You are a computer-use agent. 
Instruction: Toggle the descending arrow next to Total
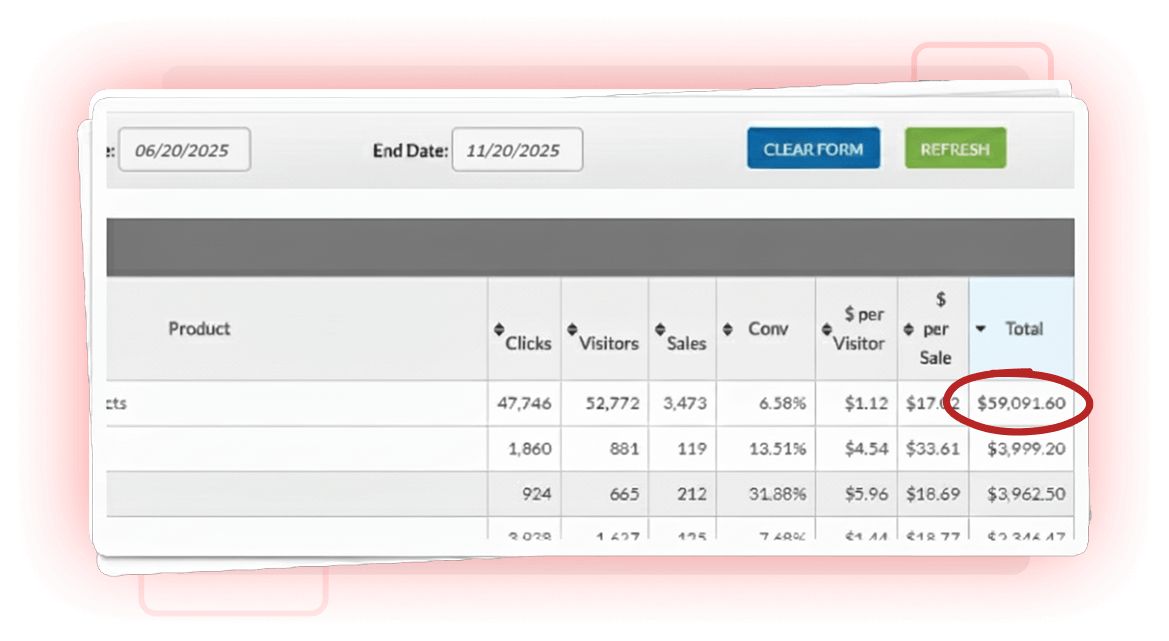tap(982, 329)
